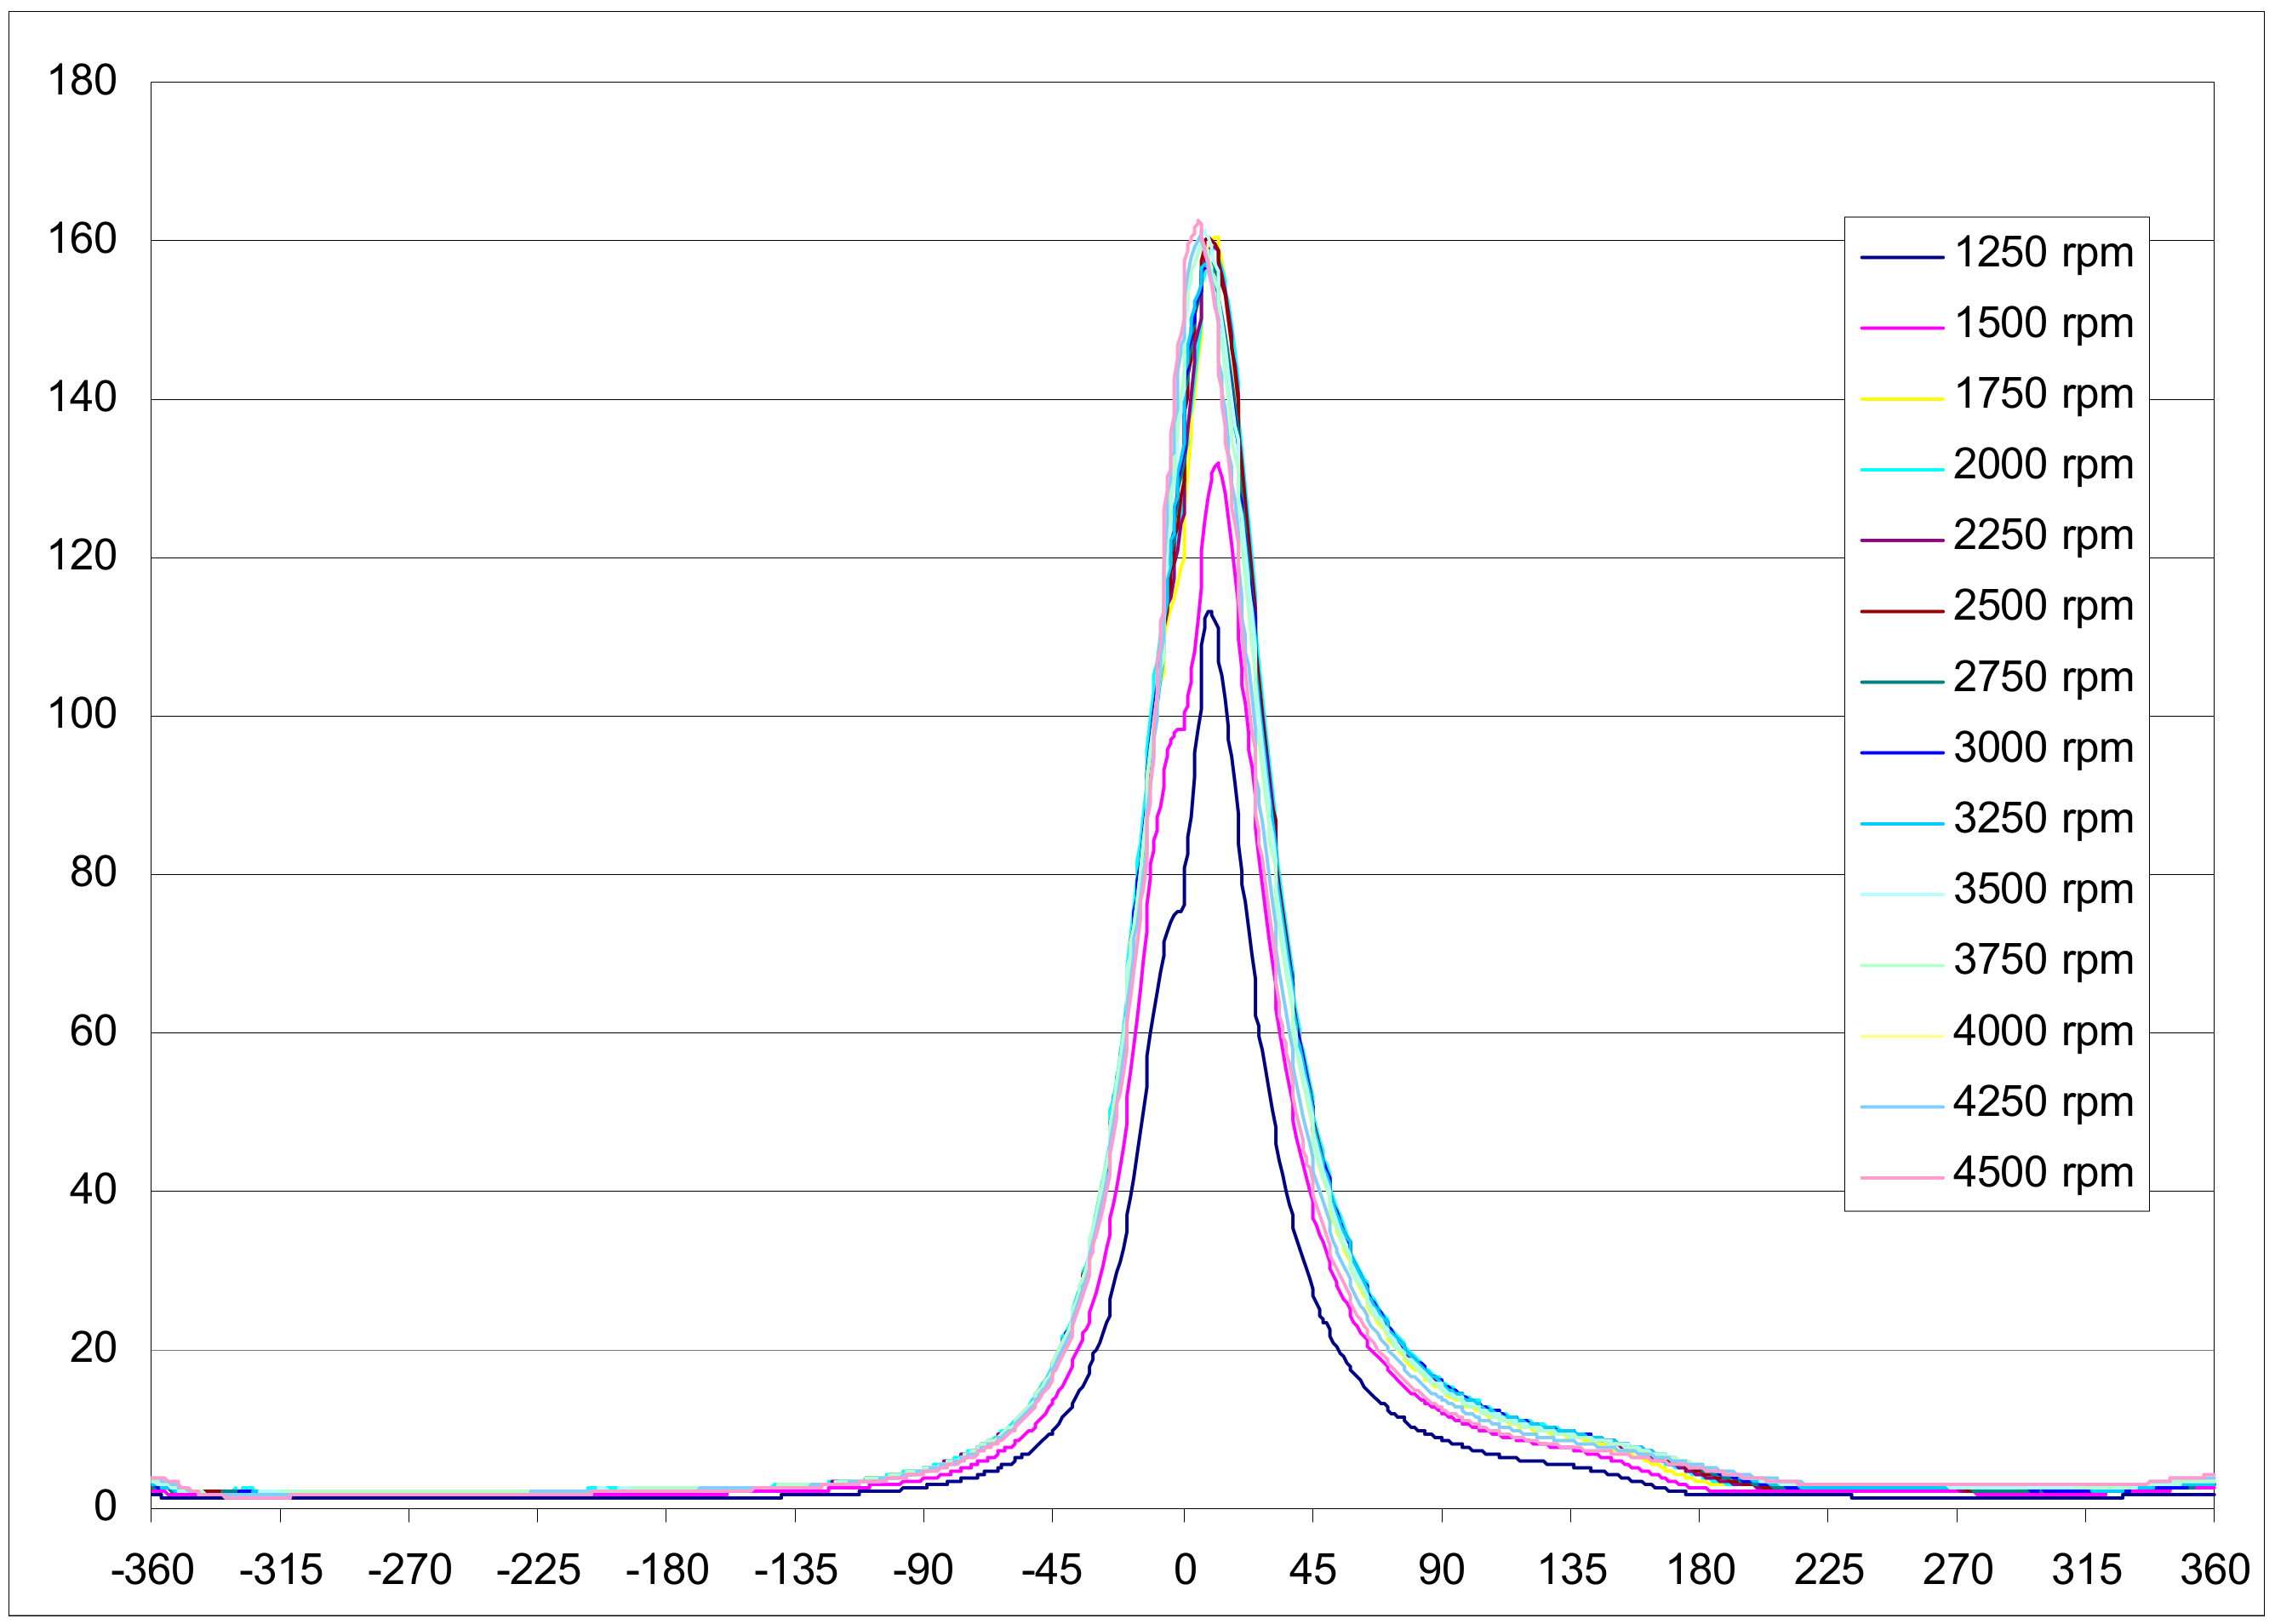Click the 1250 rpm legend entry
2275x1624 pixels.
pos(2042,253)
